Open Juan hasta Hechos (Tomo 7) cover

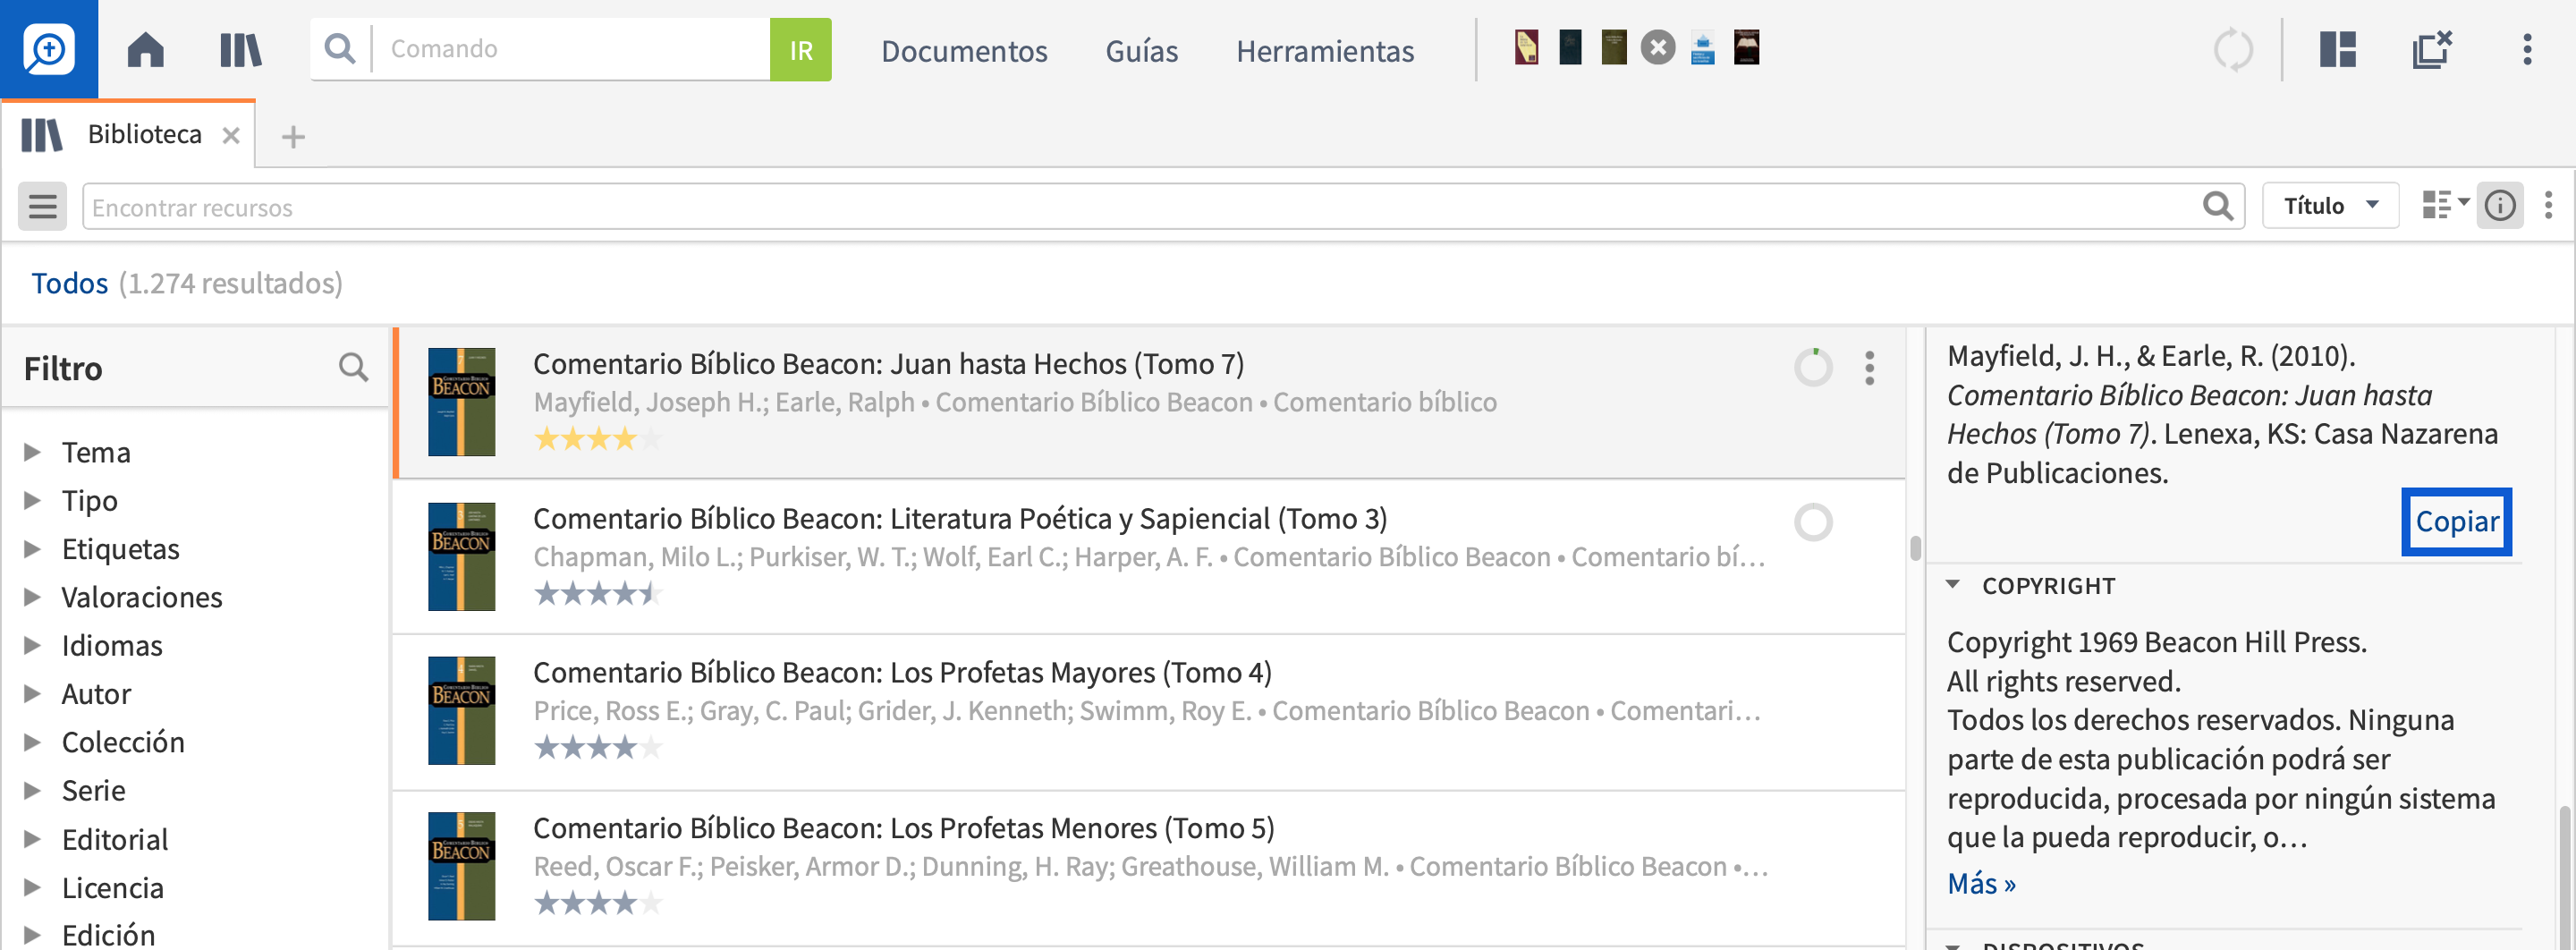(x=461, y=402)
